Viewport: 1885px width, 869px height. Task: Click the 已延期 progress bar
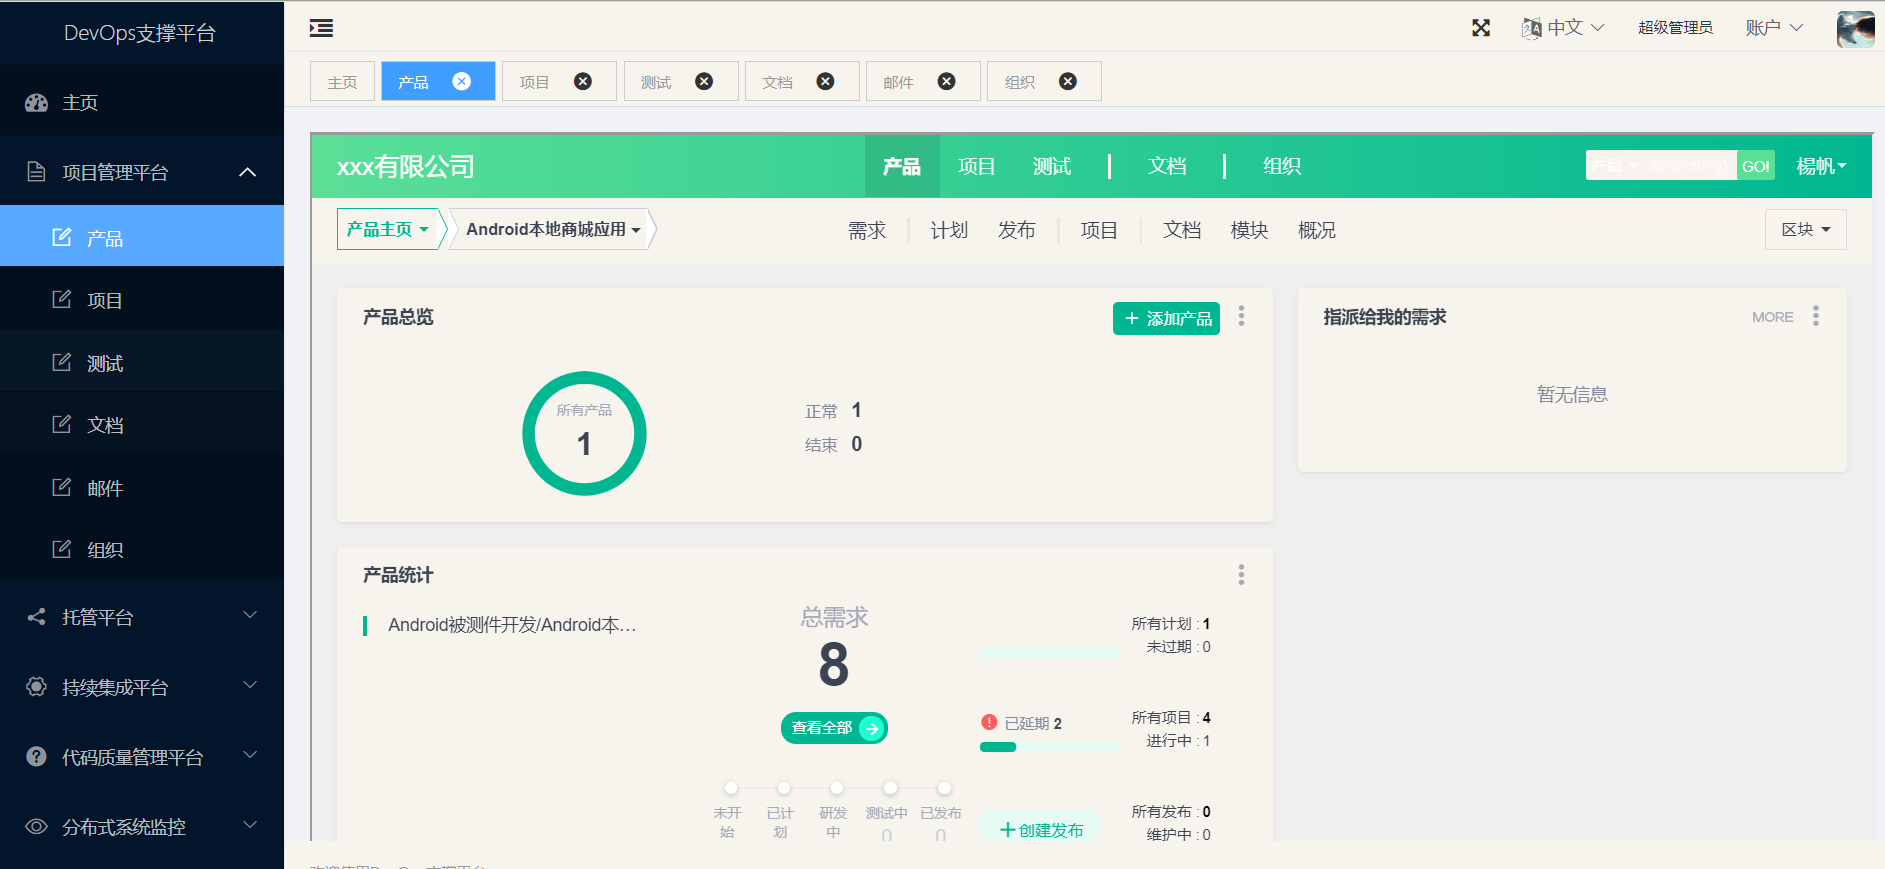(1050, 747)
